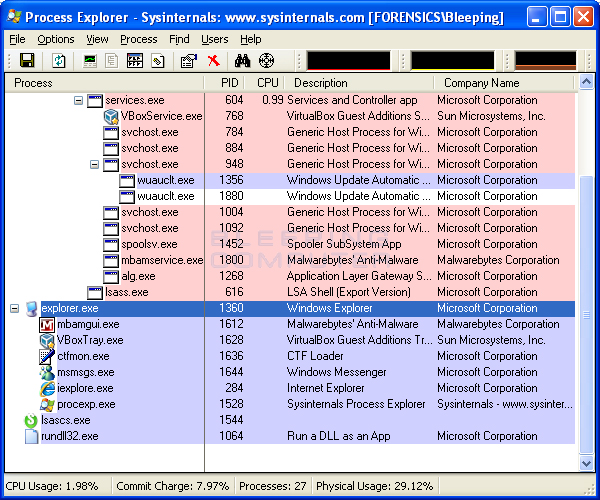Image resolution: width=600 pixels, height=500 pixels.
Task: Click the lsass.exe window icon
Action: tap(95, 293)
